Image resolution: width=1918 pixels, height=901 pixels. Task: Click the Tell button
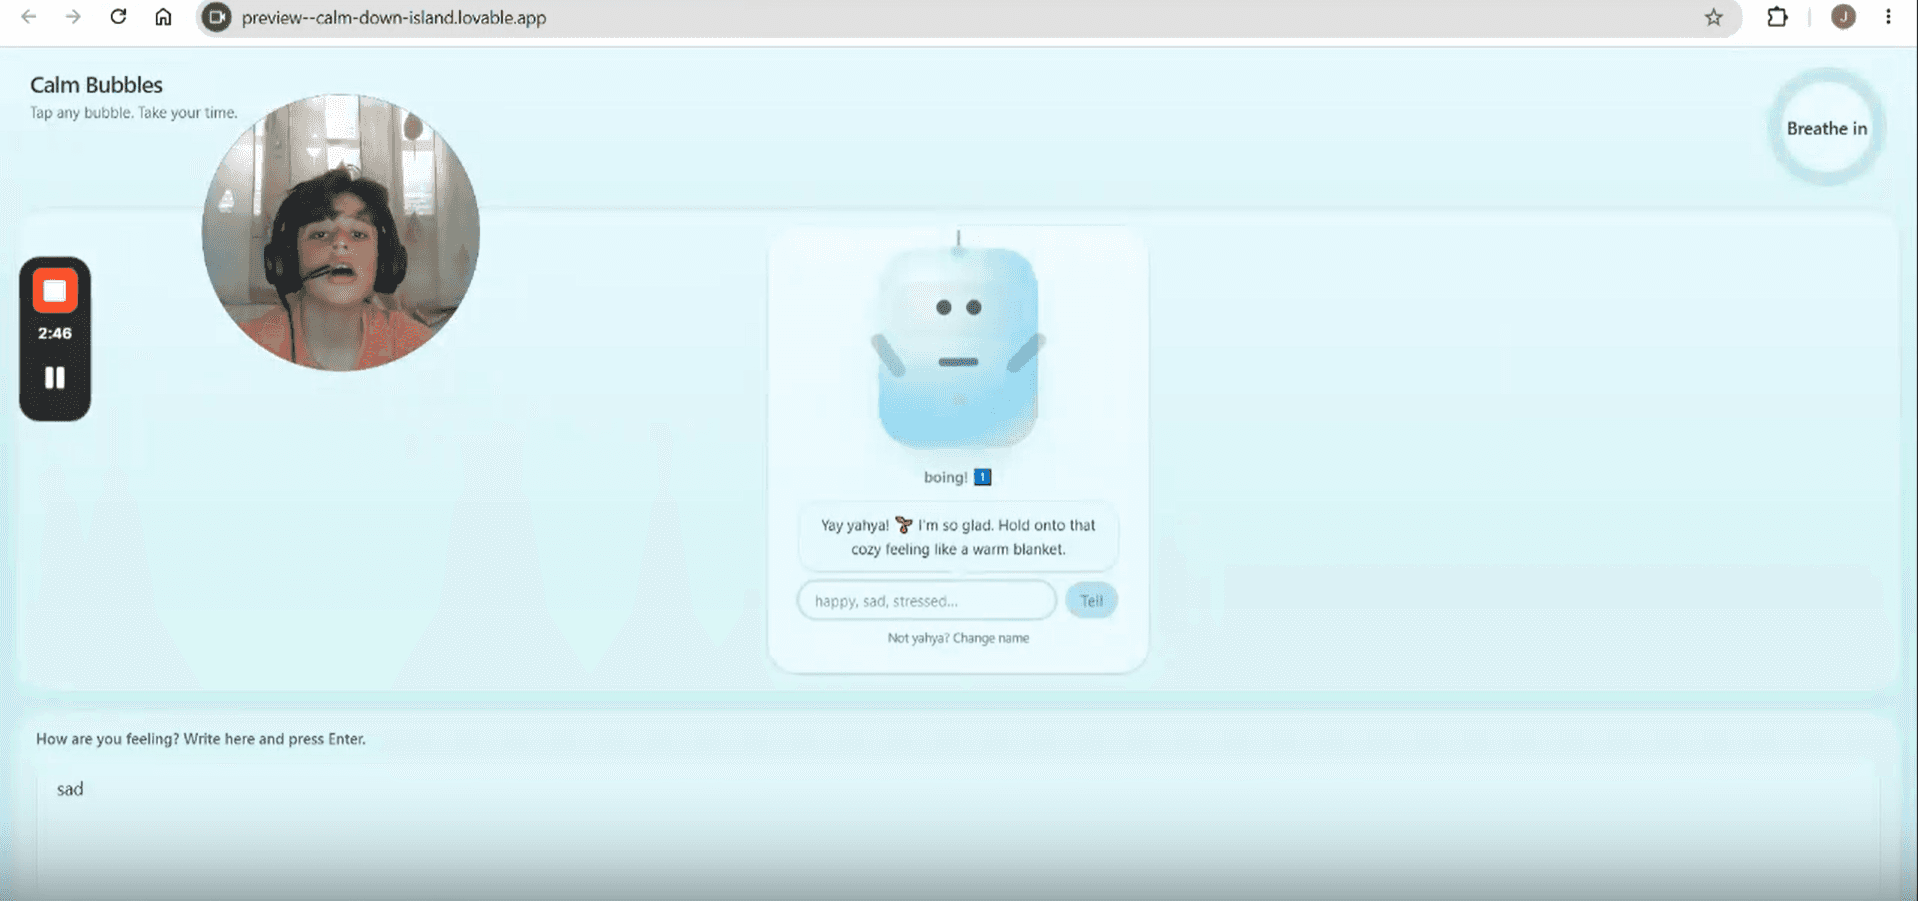coord(1091,600)
